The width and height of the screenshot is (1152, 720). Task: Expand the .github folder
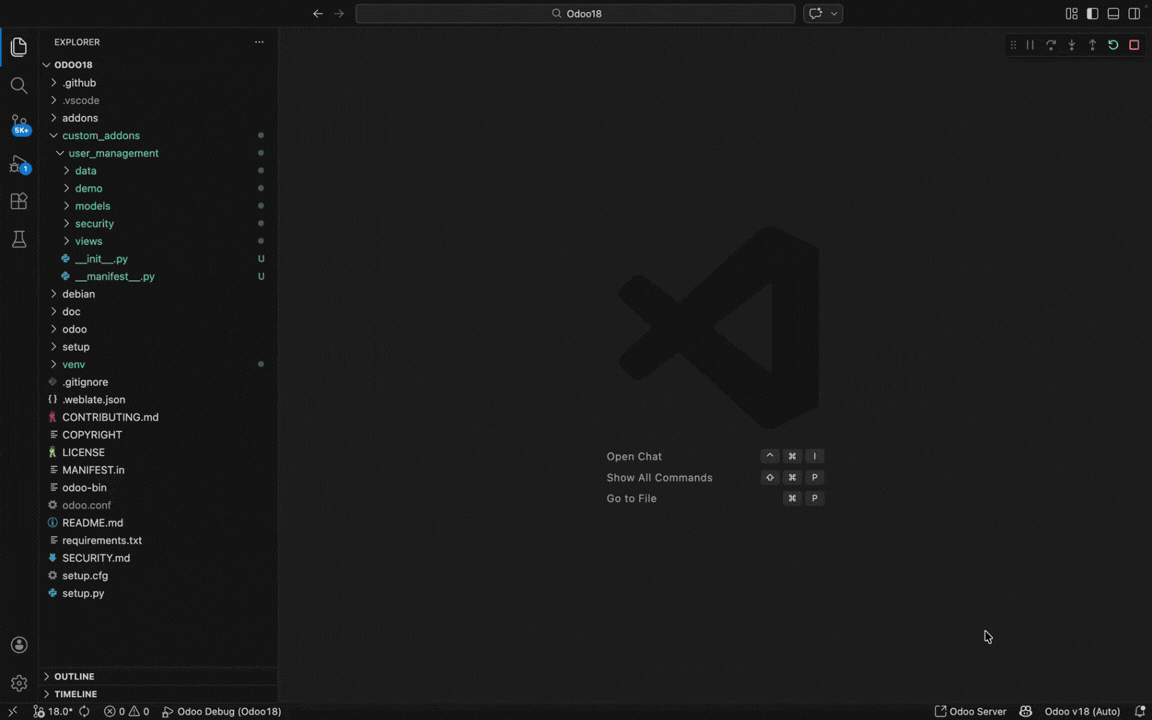[158, 83]
